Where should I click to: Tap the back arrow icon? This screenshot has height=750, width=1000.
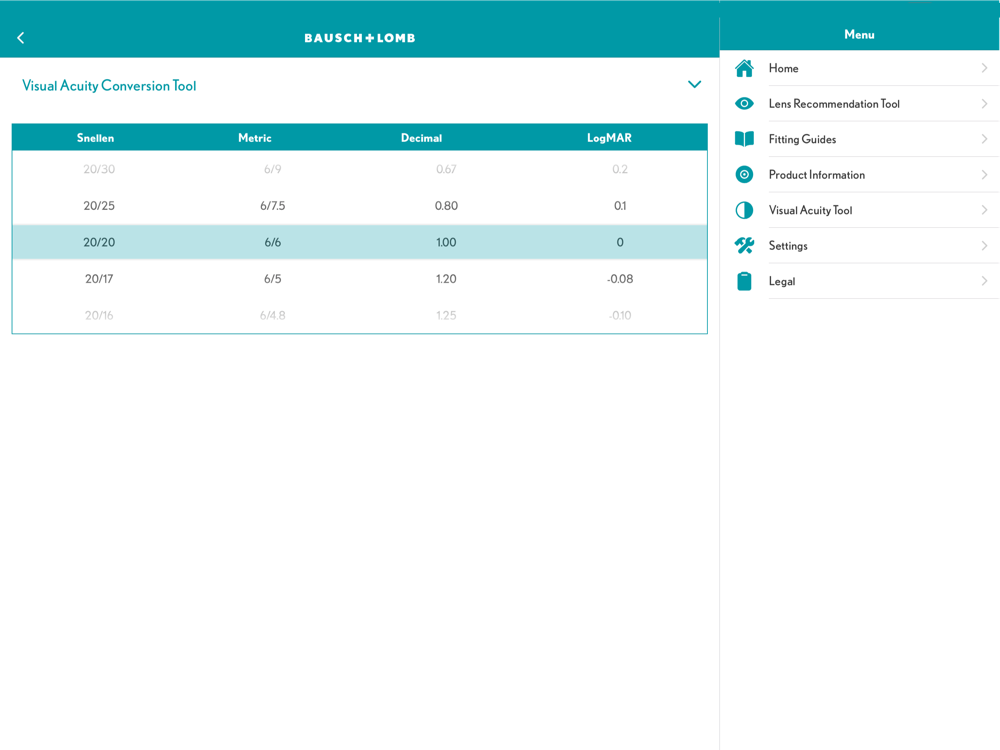tap(20, 38)
